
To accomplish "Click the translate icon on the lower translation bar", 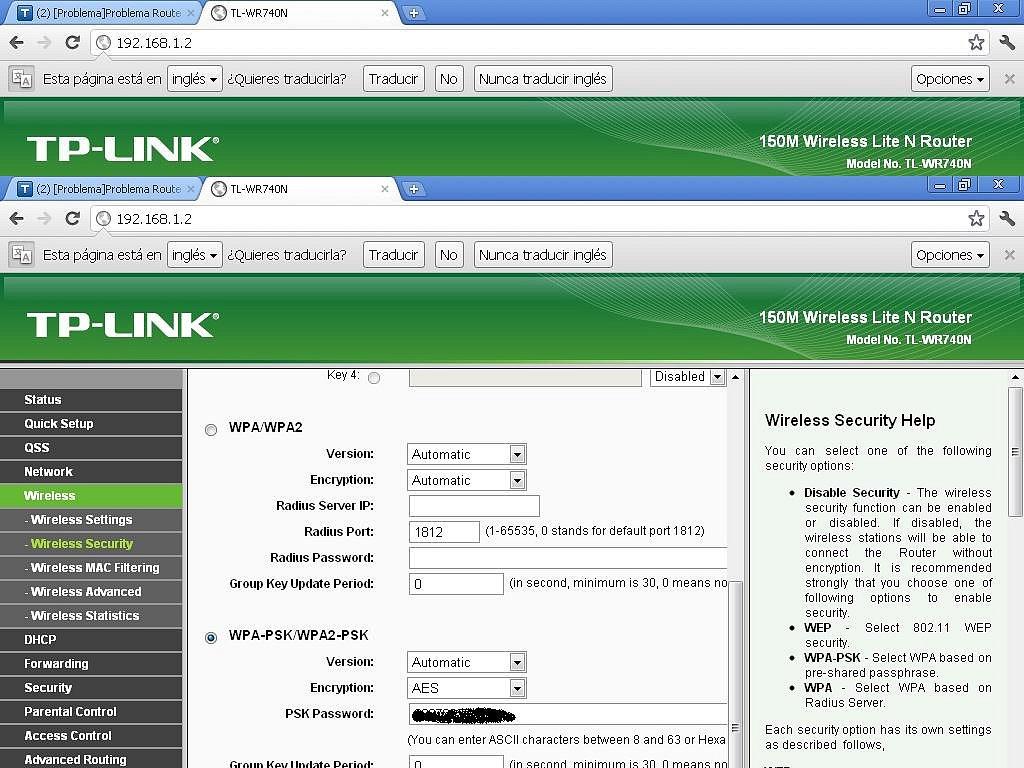I will [x=22, y=255].
